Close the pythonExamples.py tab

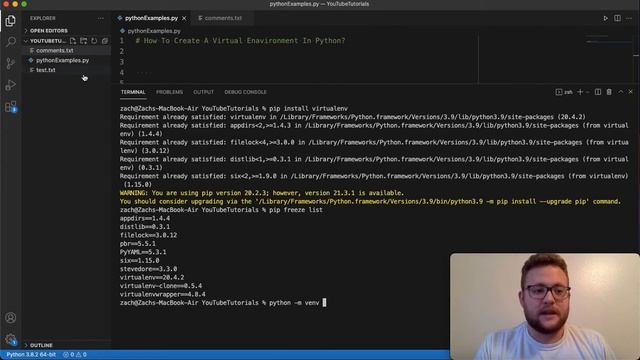point(184,18)
